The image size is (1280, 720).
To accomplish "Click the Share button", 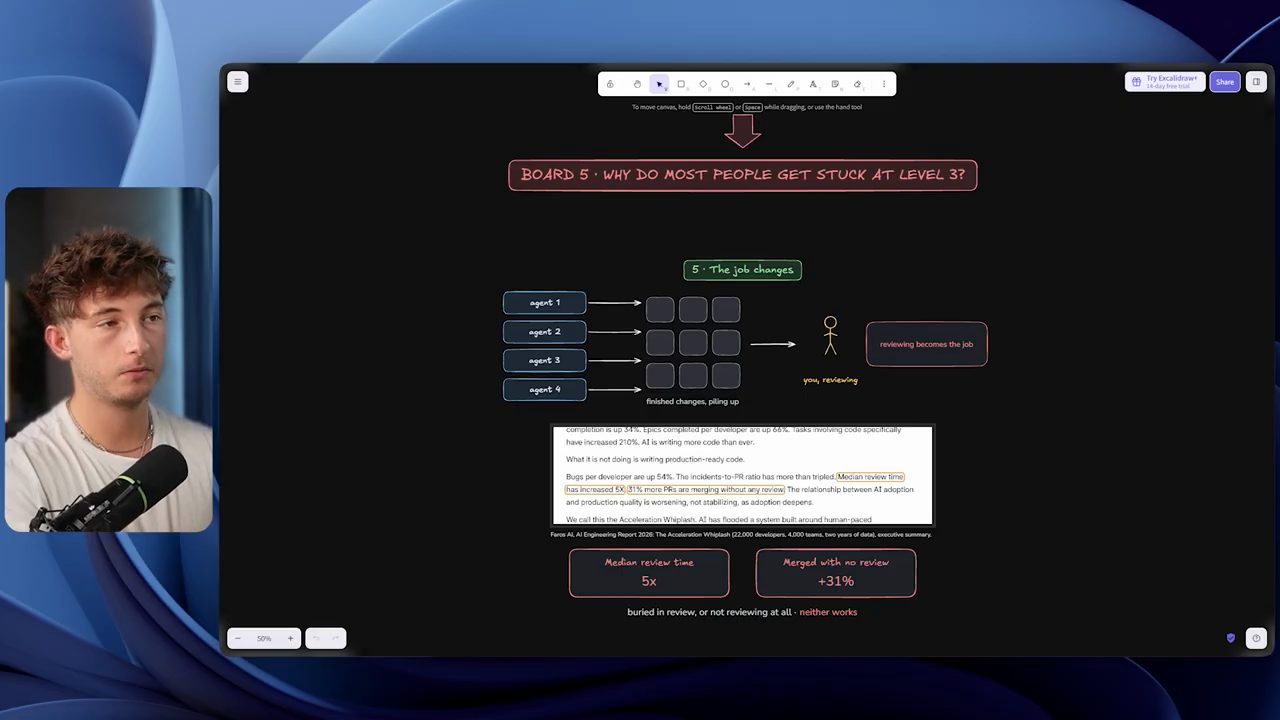I will [x=1225, y=82].
